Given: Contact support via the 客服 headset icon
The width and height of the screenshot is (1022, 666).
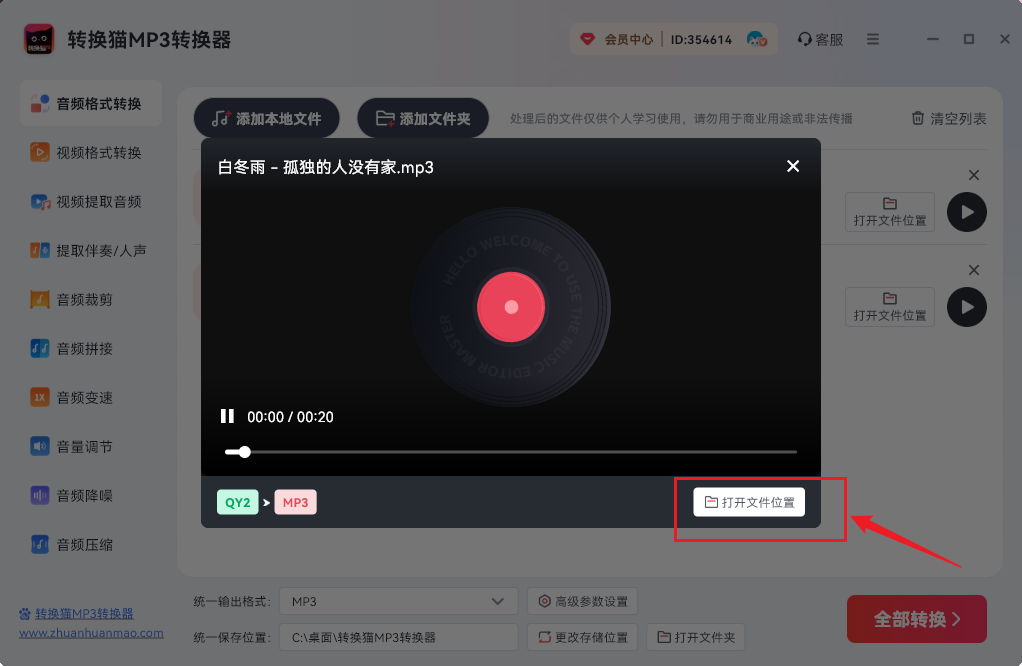Looking at the screenshot, I should (x=820, y=39).
